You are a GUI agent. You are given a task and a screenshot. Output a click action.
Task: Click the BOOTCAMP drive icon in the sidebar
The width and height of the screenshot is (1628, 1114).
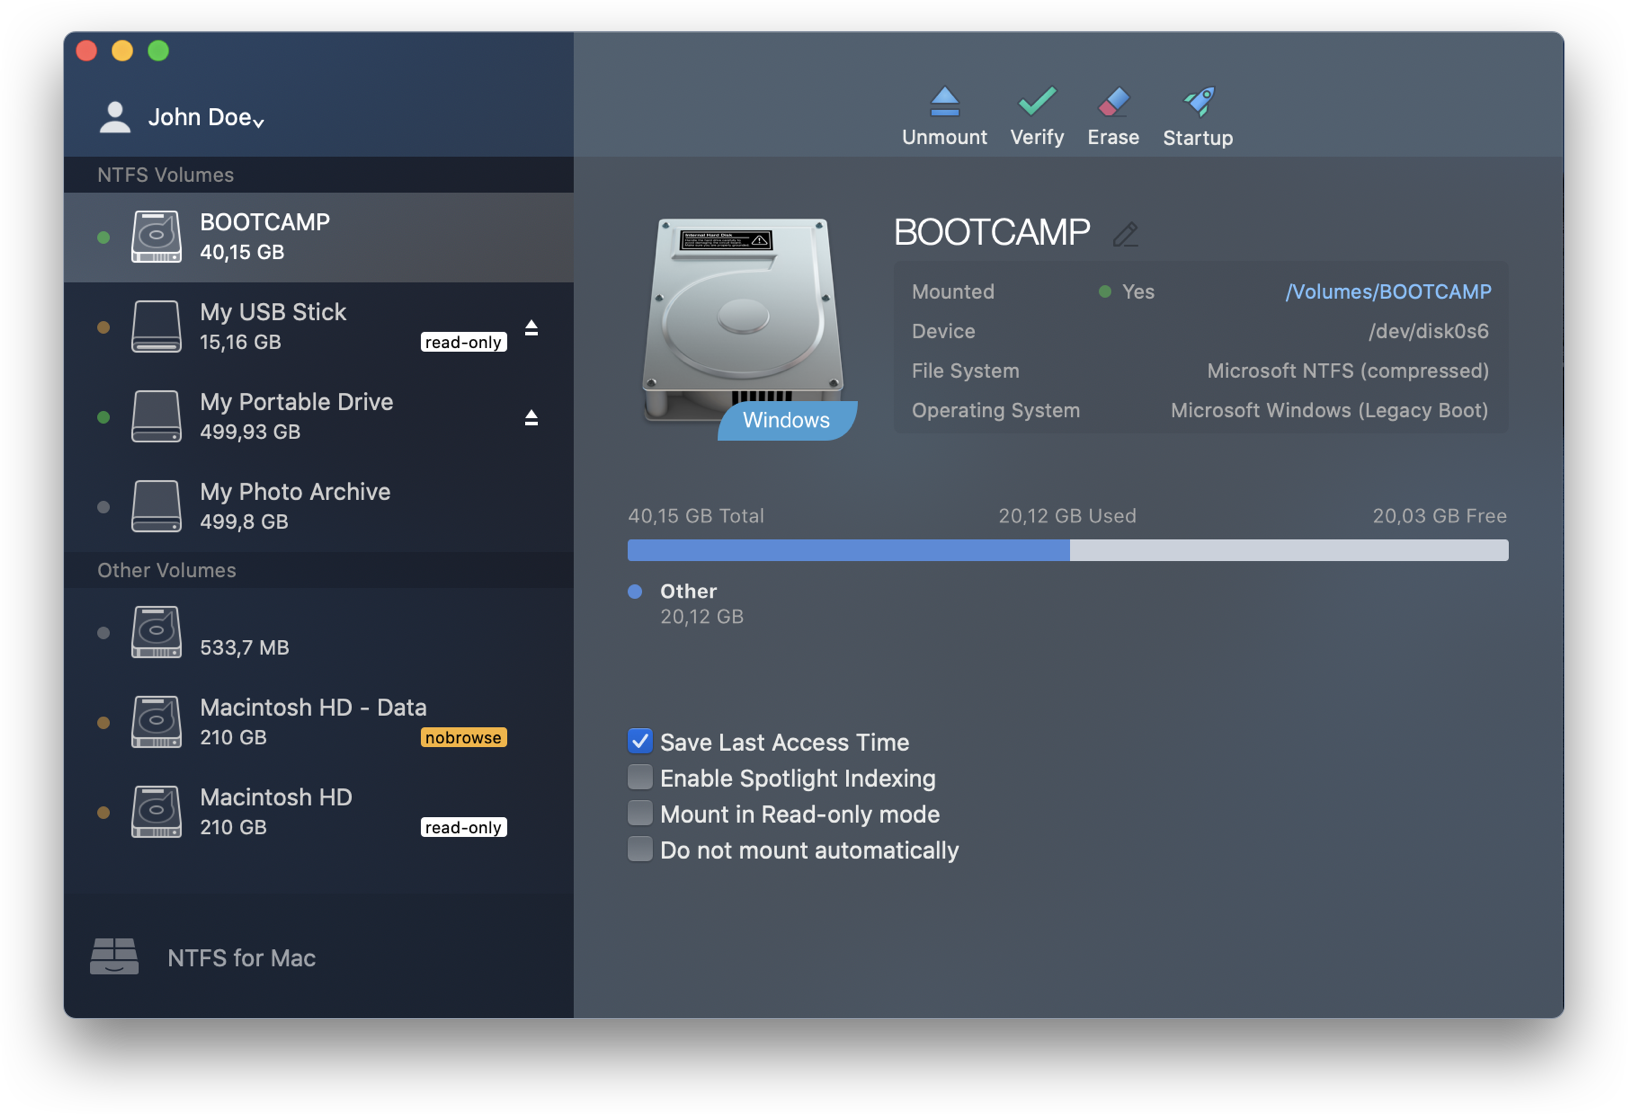coord(156,237)
